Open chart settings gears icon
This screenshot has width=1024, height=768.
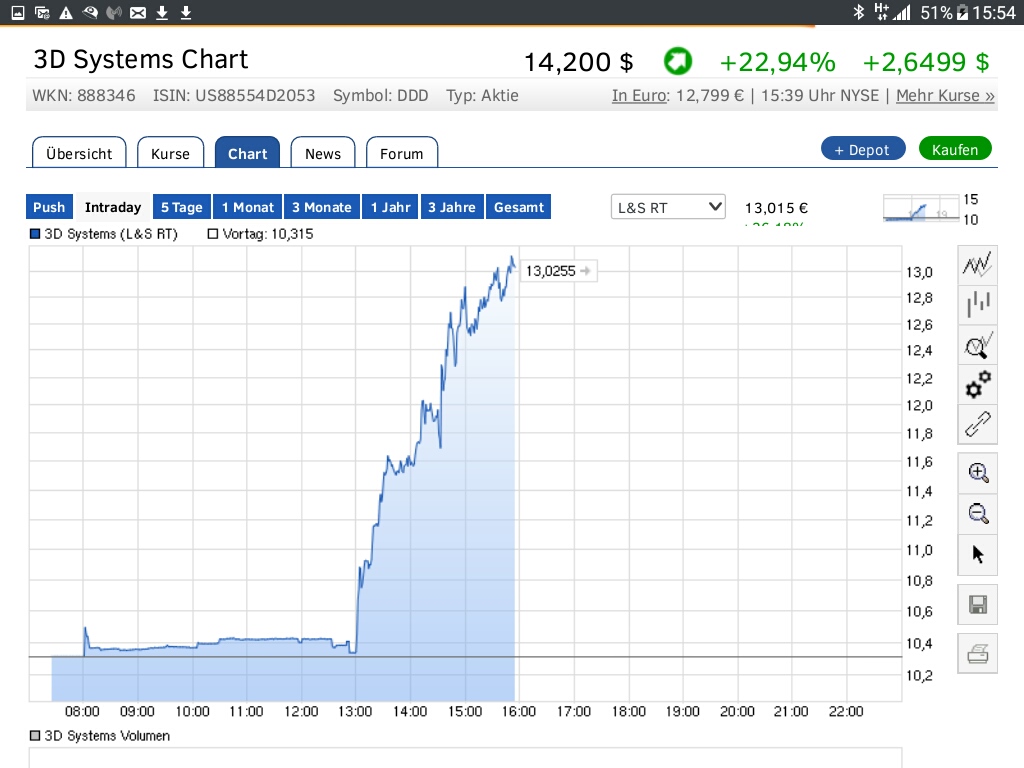[x=978, y=384]
